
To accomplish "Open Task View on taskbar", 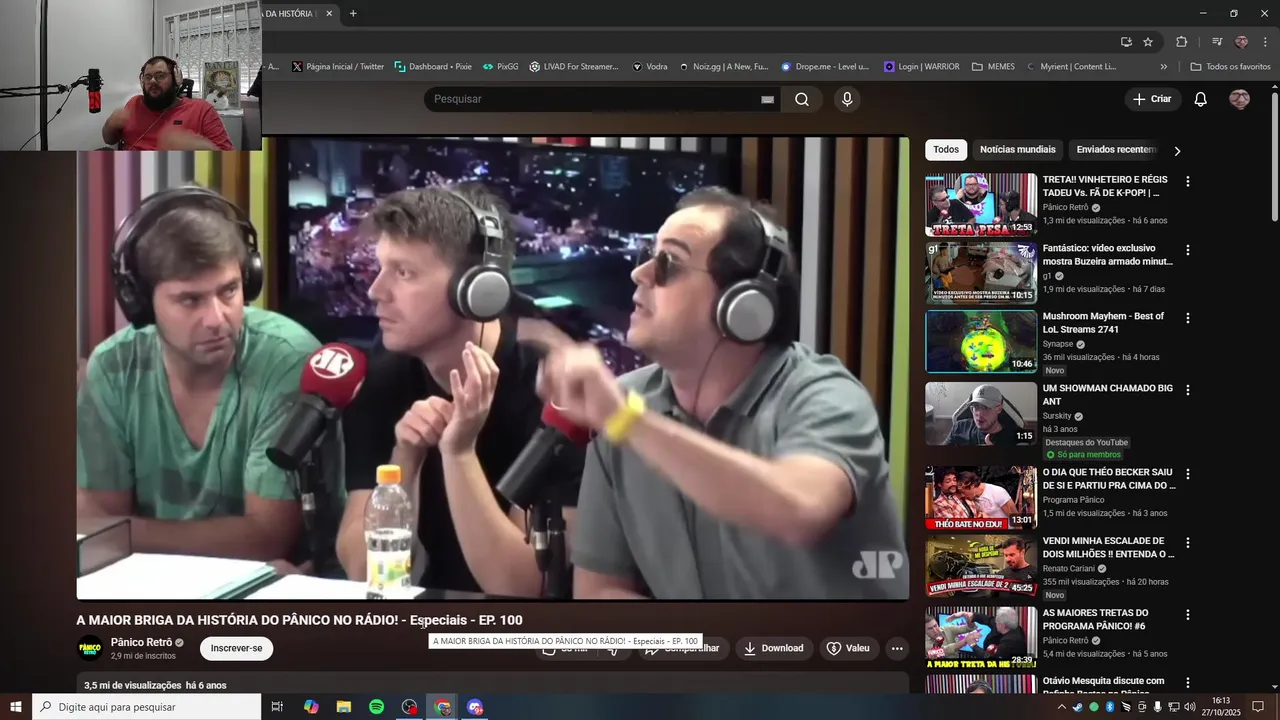I will coord(277,707).
